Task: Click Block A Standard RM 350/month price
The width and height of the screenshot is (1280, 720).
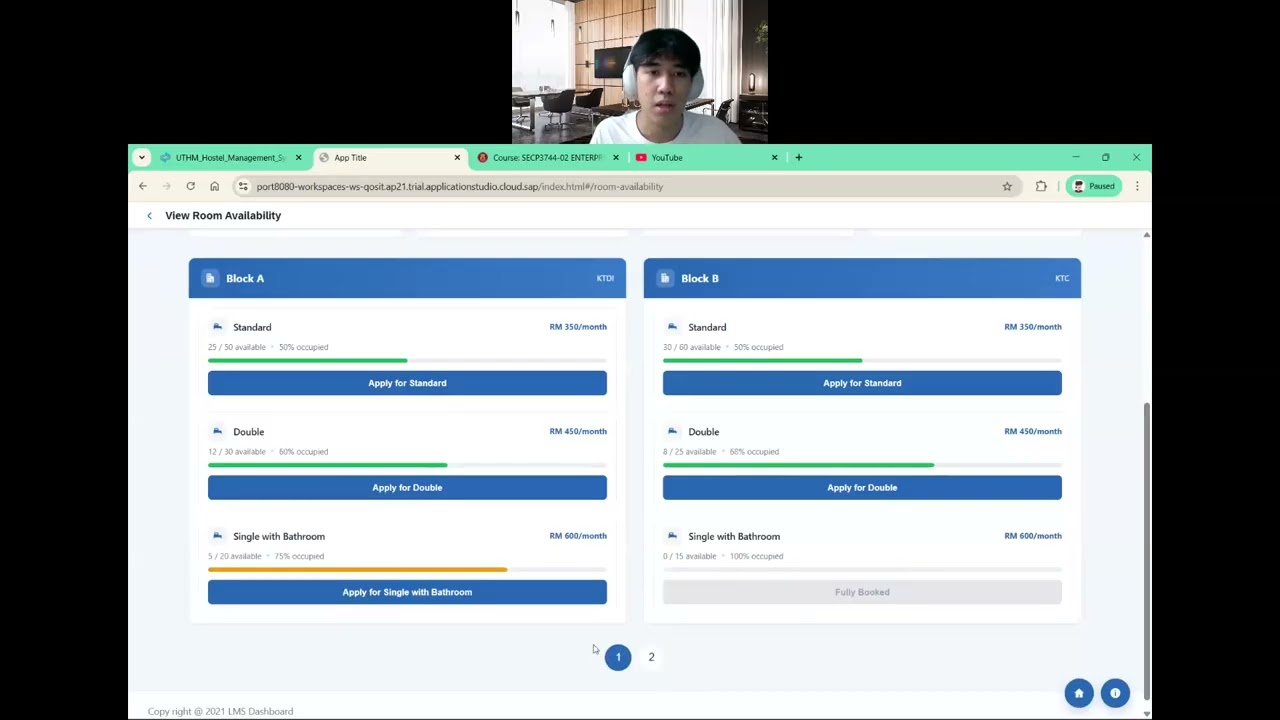Action: [578, 327]
